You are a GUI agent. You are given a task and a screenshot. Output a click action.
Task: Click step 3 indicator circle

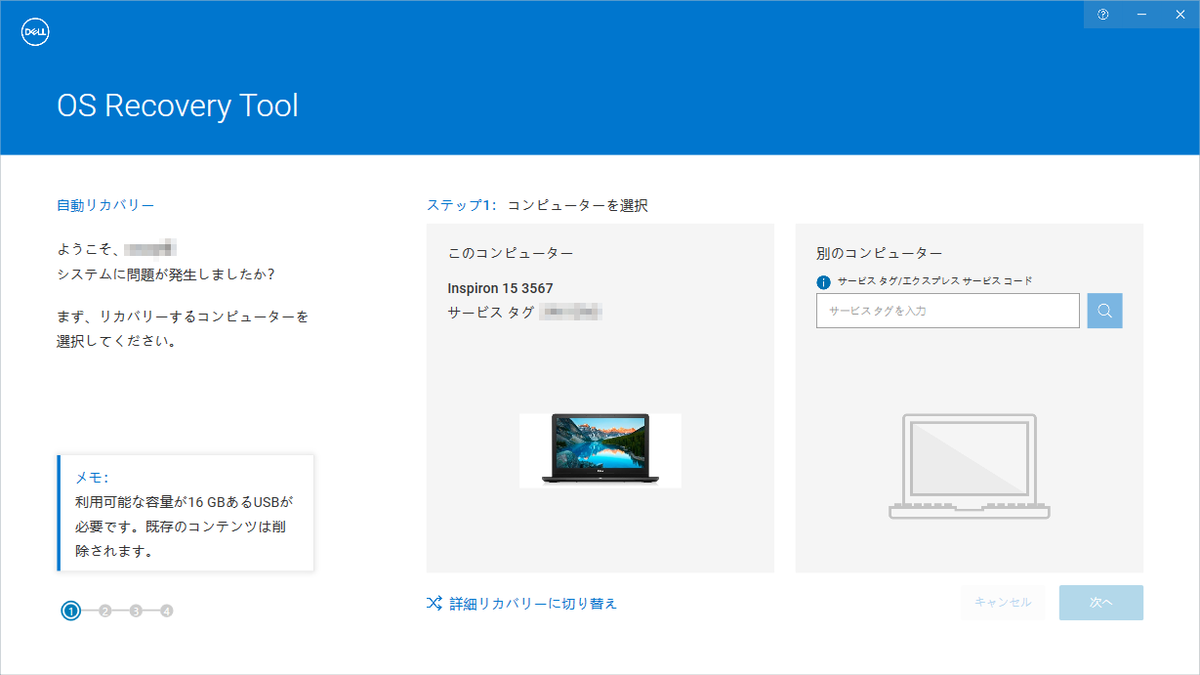pyautogui.click(x=136, y=611)
